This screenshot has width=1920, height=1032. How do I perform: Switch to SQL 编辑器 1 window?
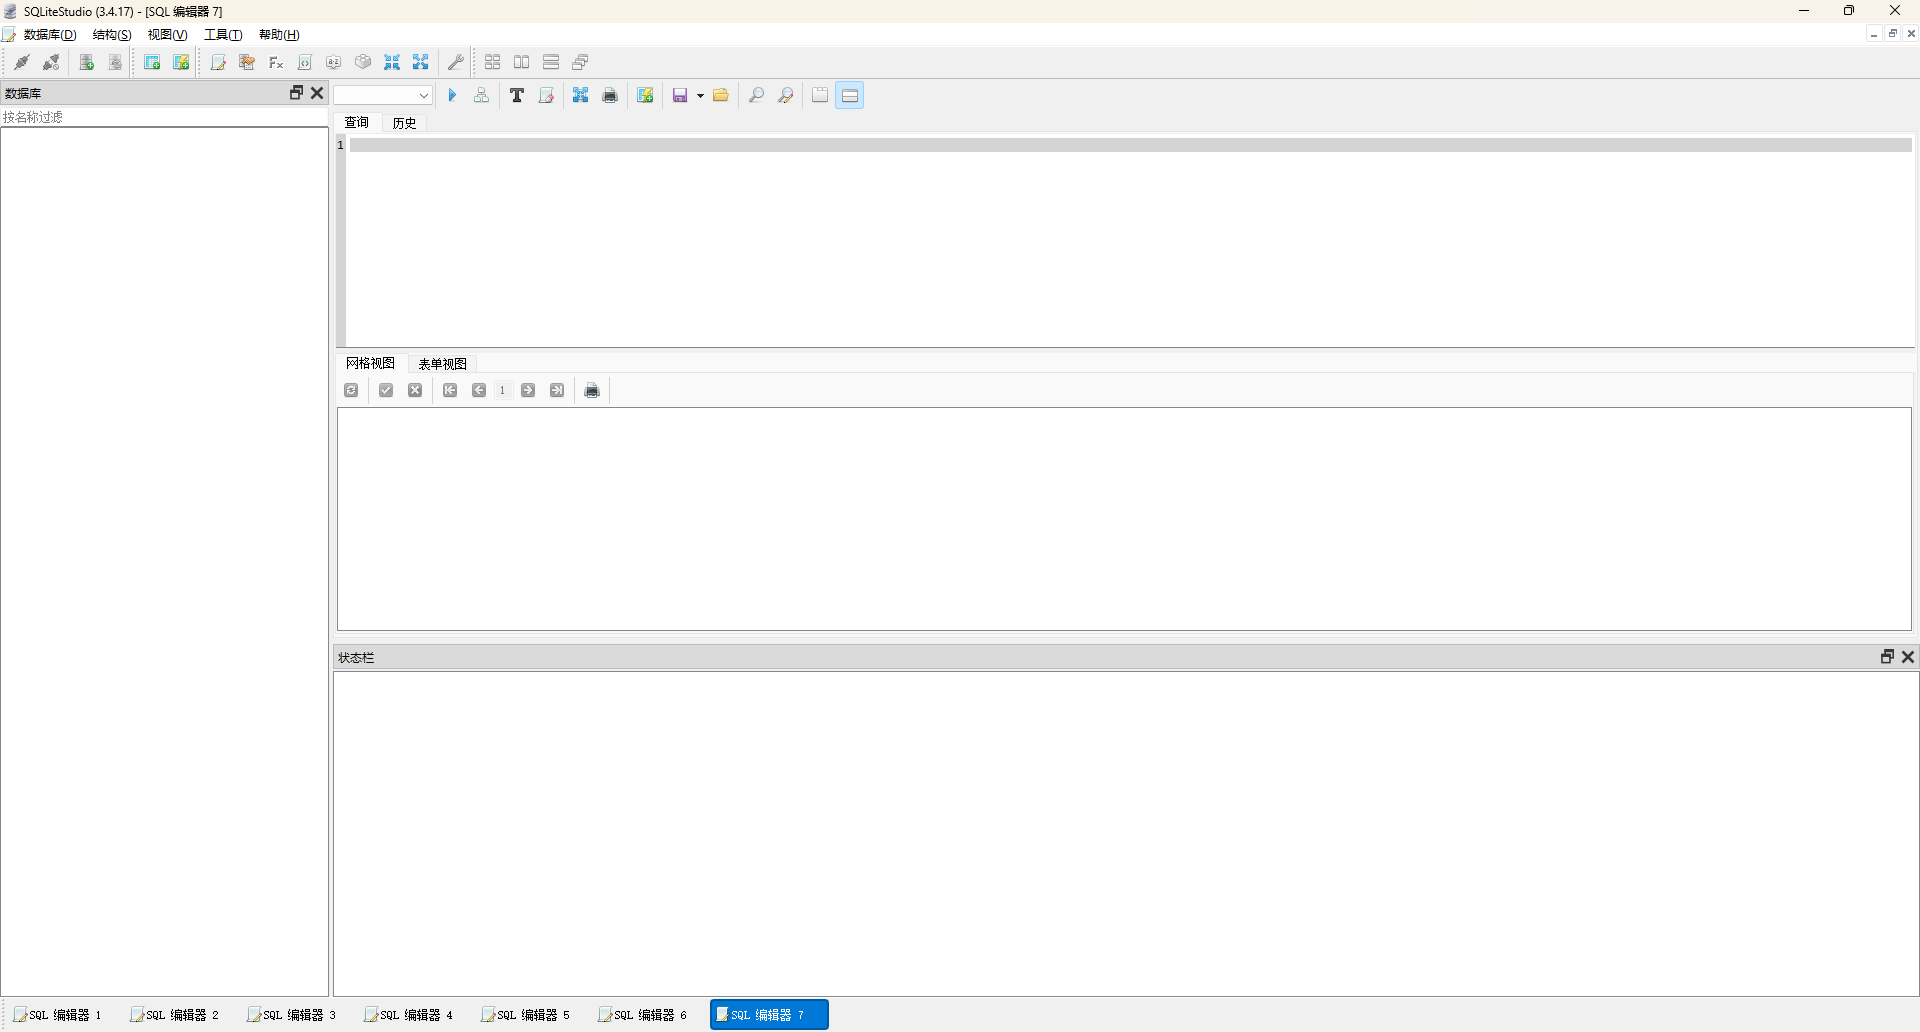tap(58, 1015)
